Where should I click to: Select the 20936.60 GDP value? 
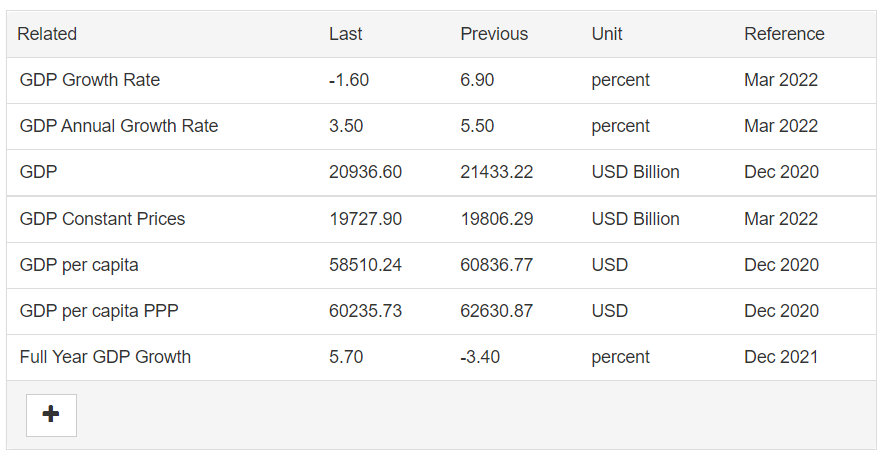click(365, 172)
